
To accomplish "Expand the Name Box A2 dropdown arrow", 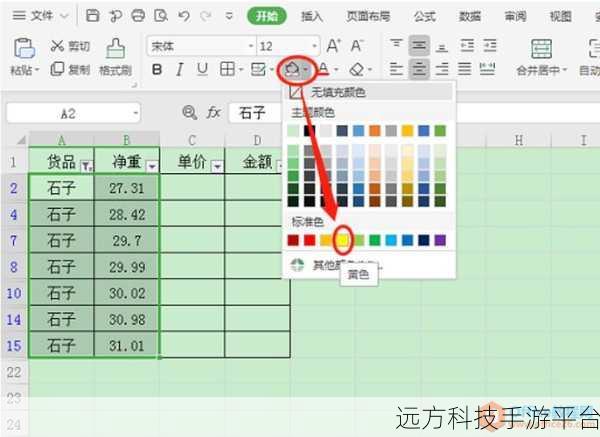I will (x=135, y=113).
